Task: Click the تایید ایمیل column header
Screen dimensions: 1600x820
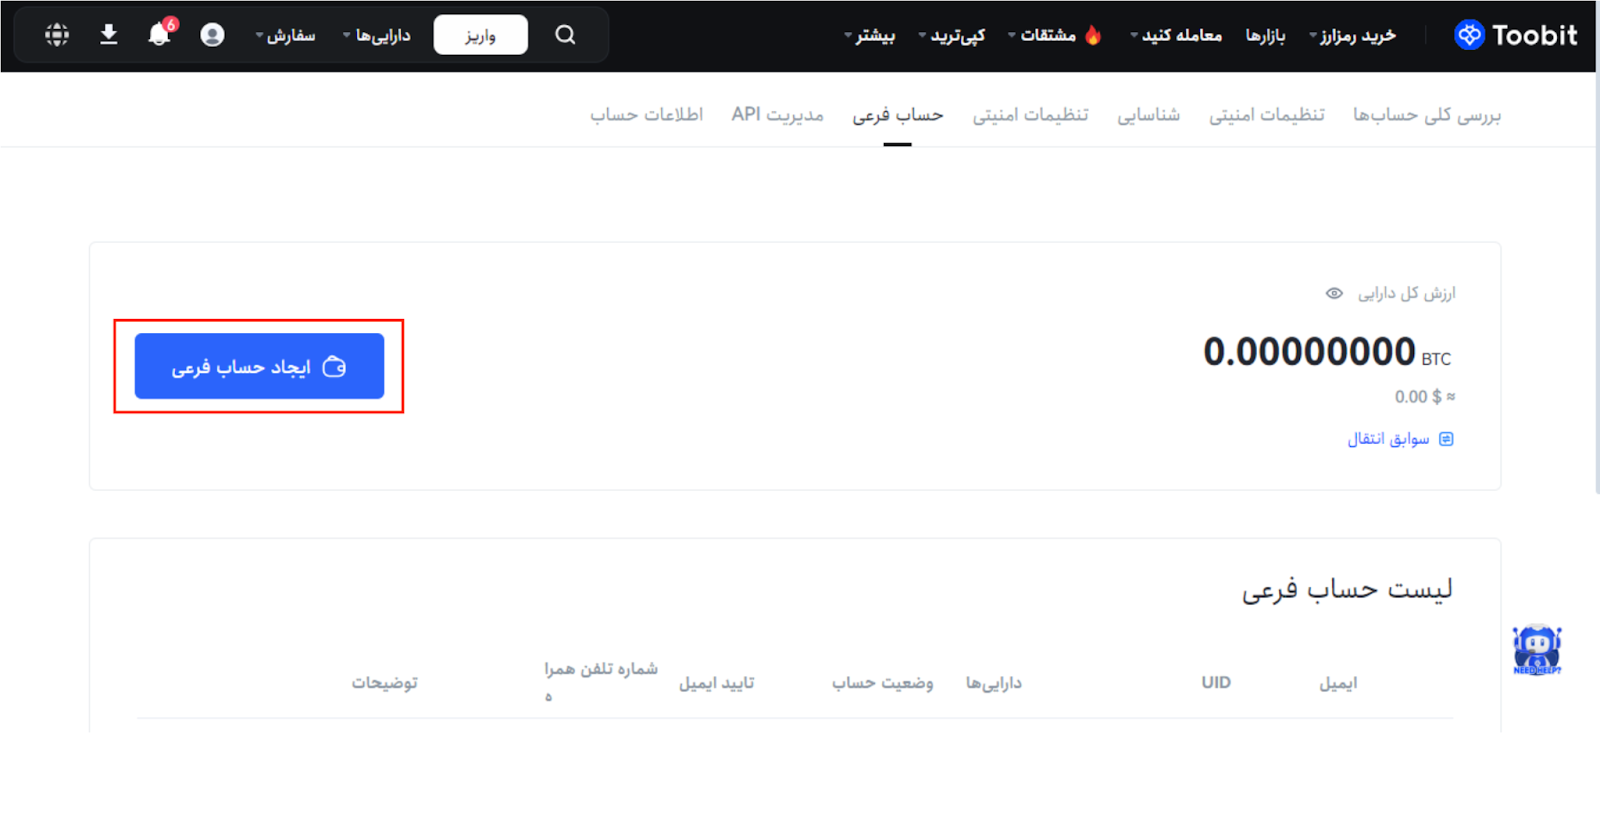Action: [x=716, y=683]
